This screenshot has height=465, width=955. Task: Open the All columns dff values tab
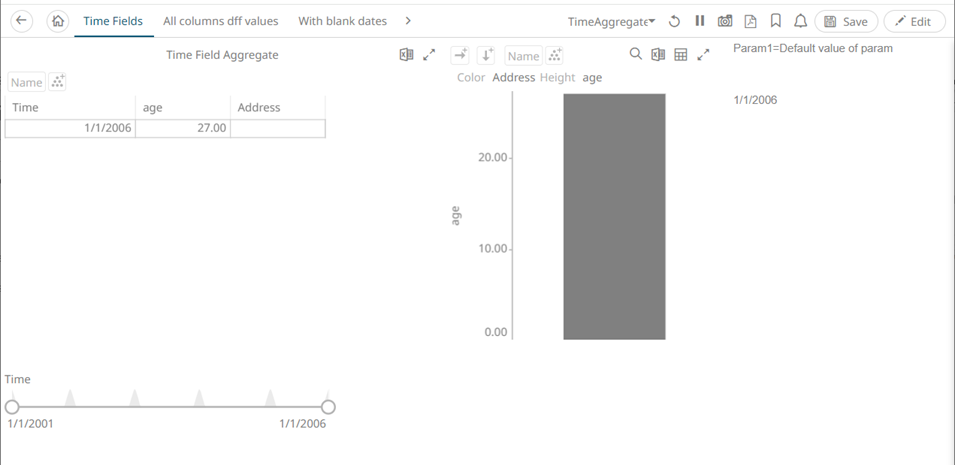coord(220,21)
